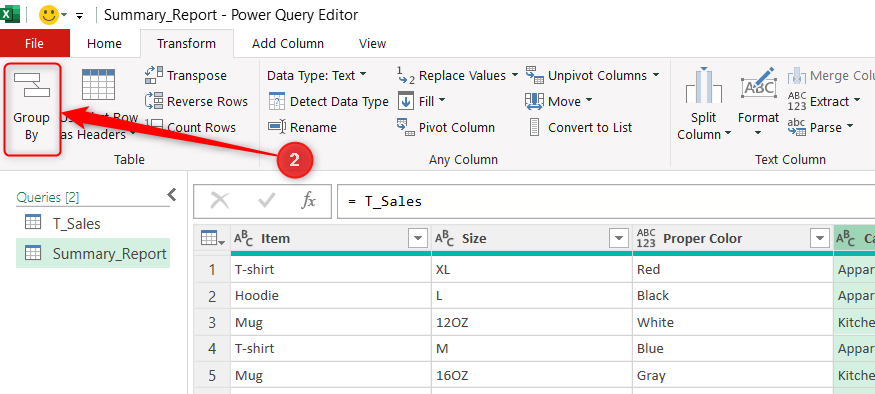875x394 pixels.
Task: Click the formula bar input field
Action: point(606,201)
